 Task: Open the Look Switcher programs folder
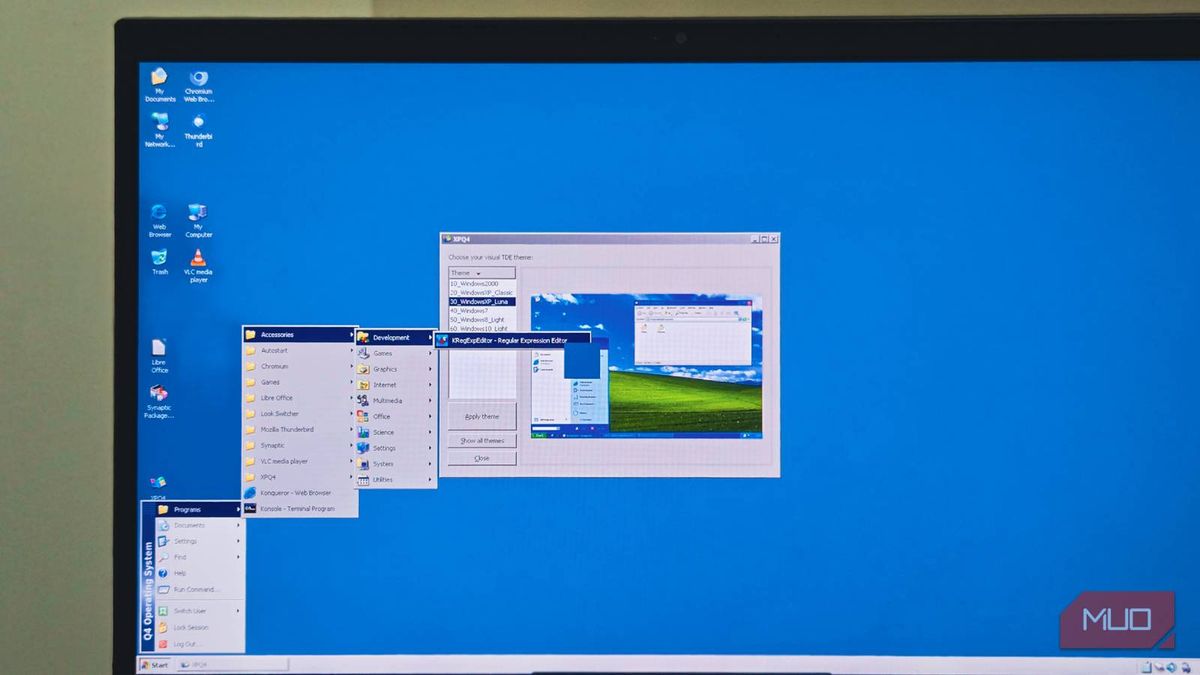pos(300,414)
